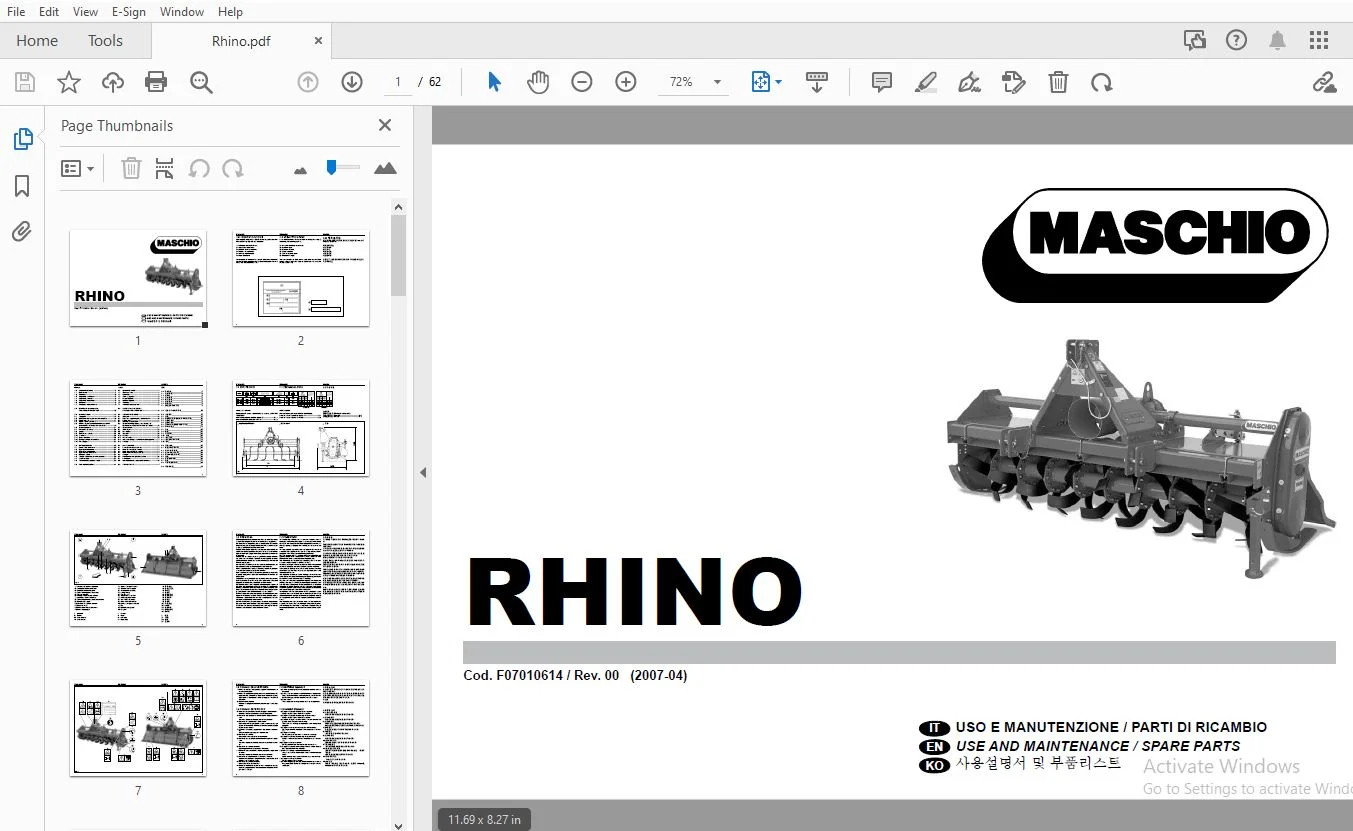This screenshot has width=1353, height=831.
Task: Share a link to this file
Action: tap(1325, 82)
